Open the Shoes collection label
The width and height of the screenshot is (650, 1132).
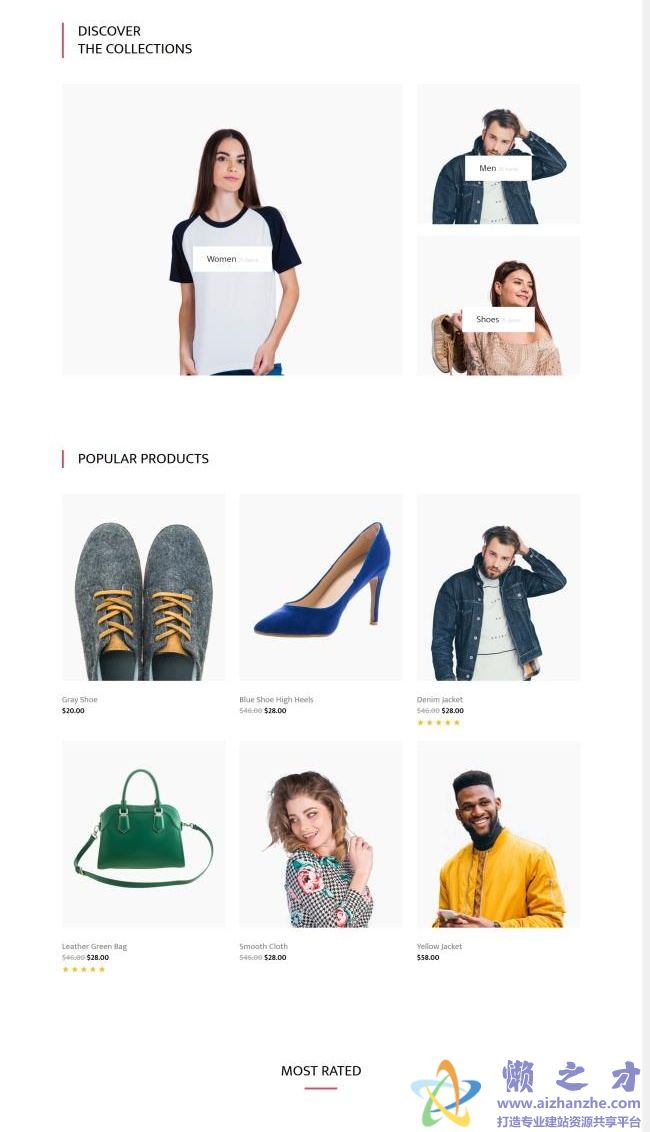coord(498,320)
